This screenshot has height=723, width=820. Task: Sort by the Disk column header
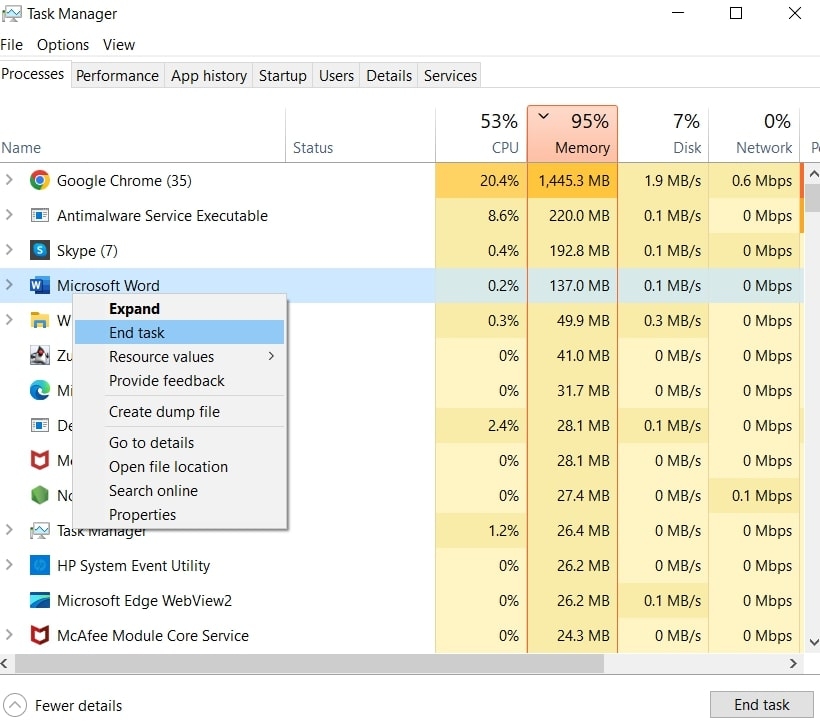(x=663, y=134)
